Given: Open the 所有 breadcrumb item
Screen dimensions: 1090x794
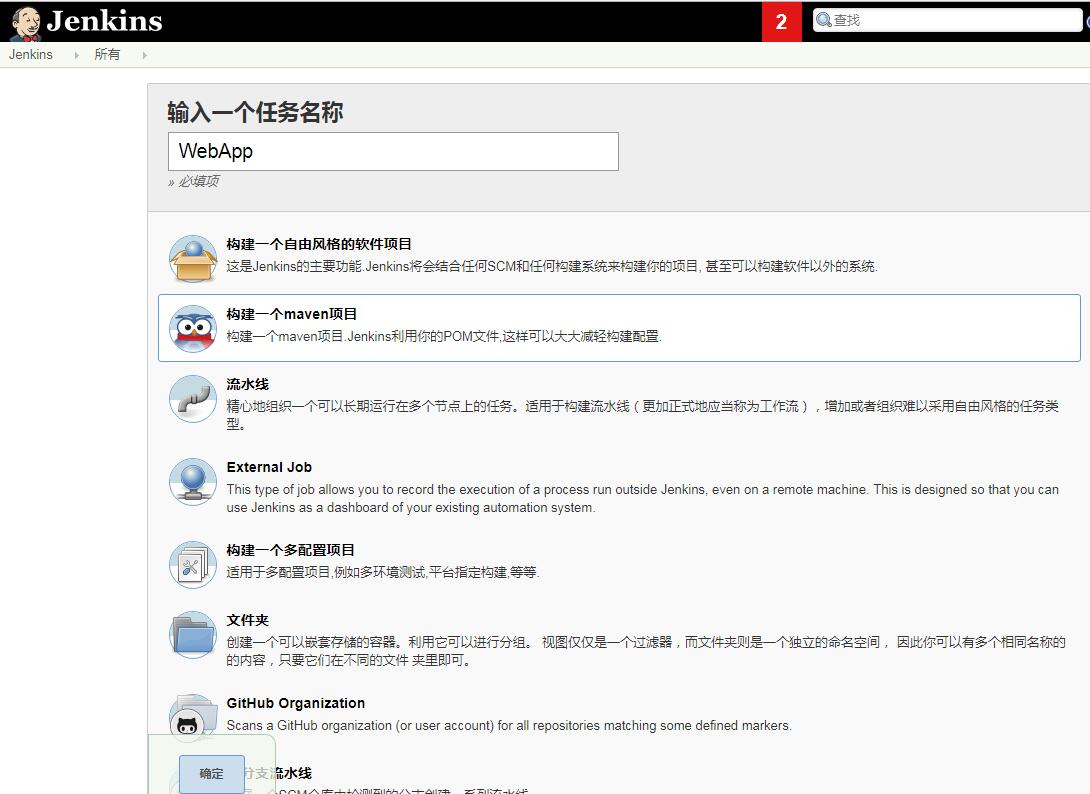Looking at the screenshot, I should tap(107, 55).
